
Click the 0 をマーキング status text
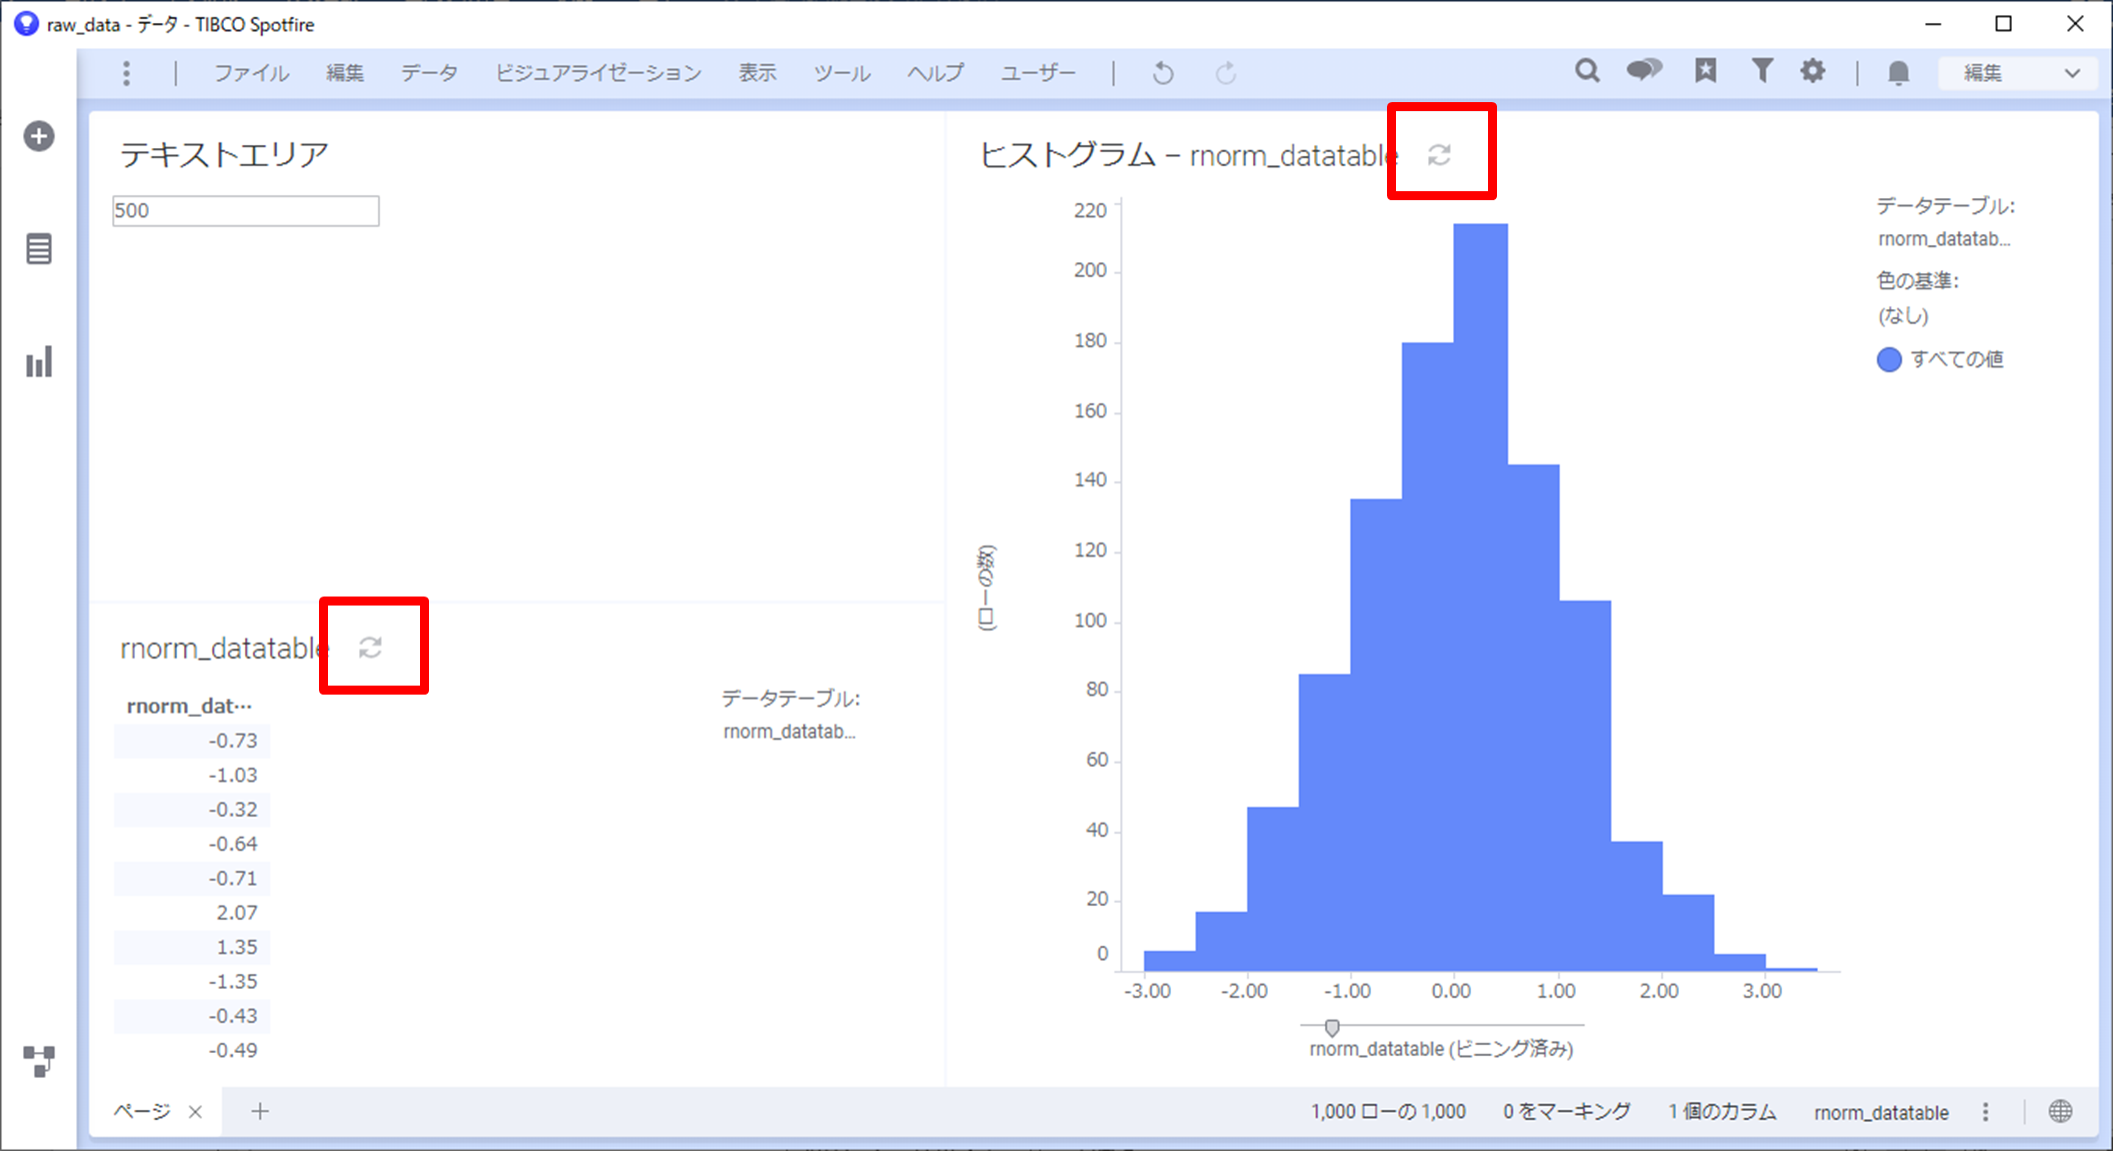coord(1566,1112)
